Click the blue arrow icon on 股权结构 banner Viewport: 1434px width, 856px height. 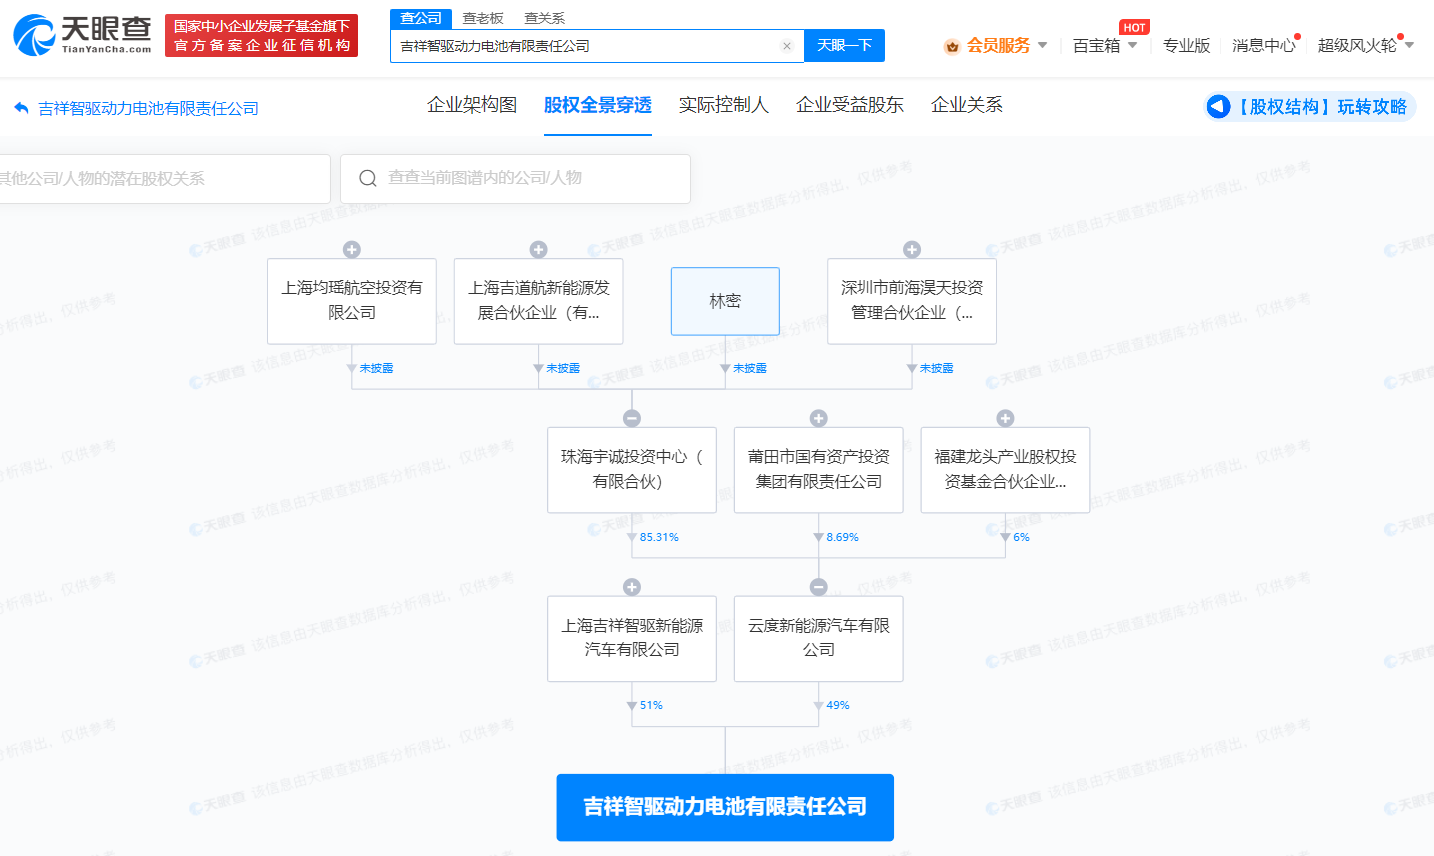pos(1218,106)
